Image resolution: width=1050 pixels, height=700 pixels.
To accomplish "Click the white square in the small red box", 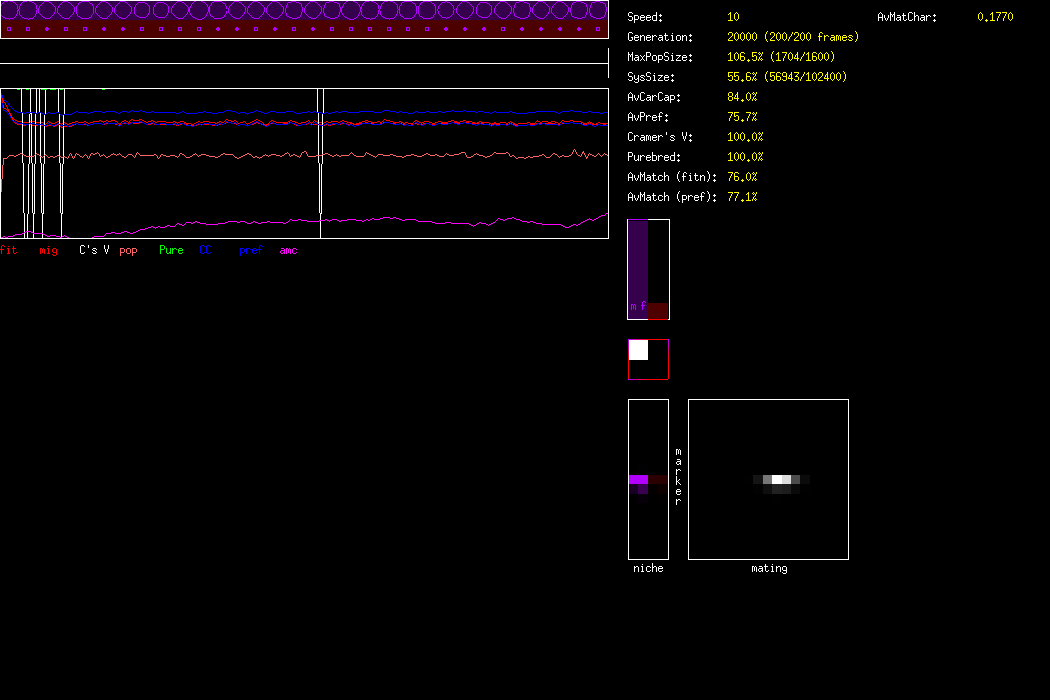I will coord(638,350).
